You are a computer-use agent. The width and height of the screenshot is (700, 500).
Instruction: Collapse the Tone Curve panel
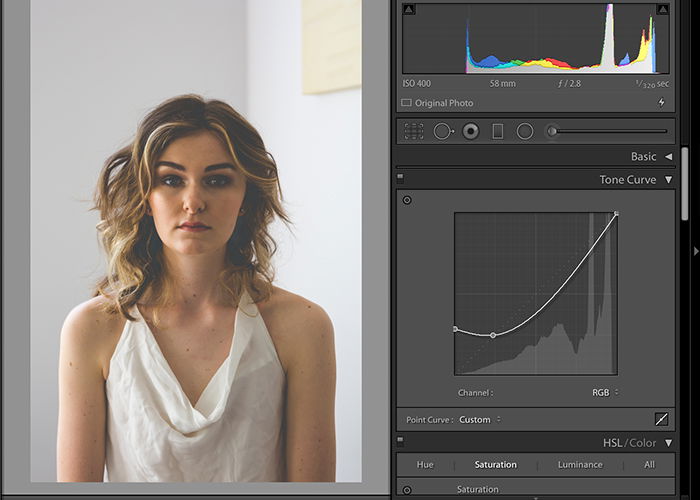coord(668,180)
